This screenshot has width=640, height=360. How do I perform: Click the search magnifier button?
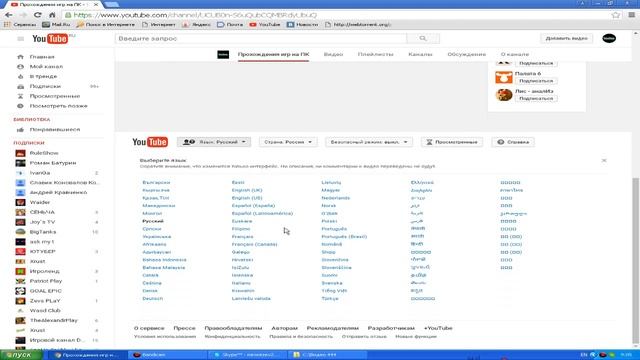(423, 38)
